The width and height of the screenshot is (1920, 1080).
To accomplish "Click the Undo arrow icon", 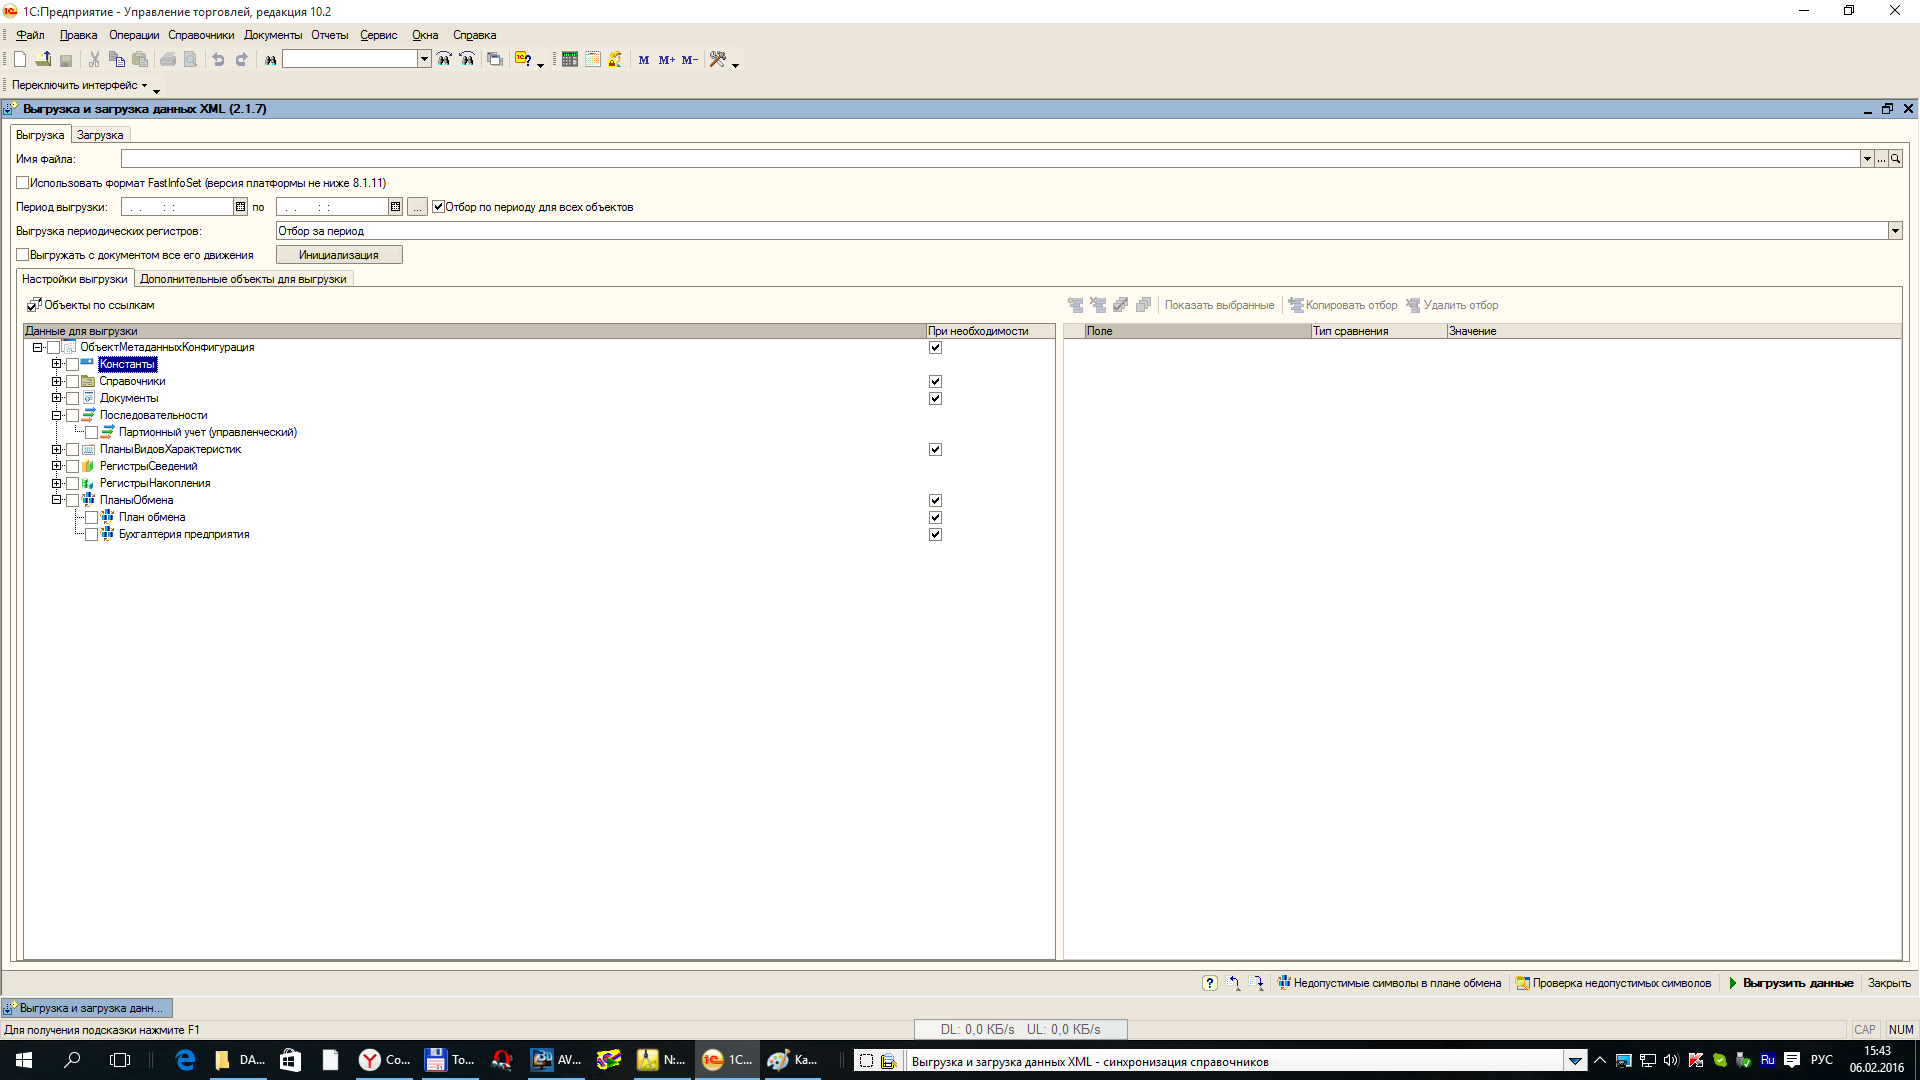I will (218, 60).
